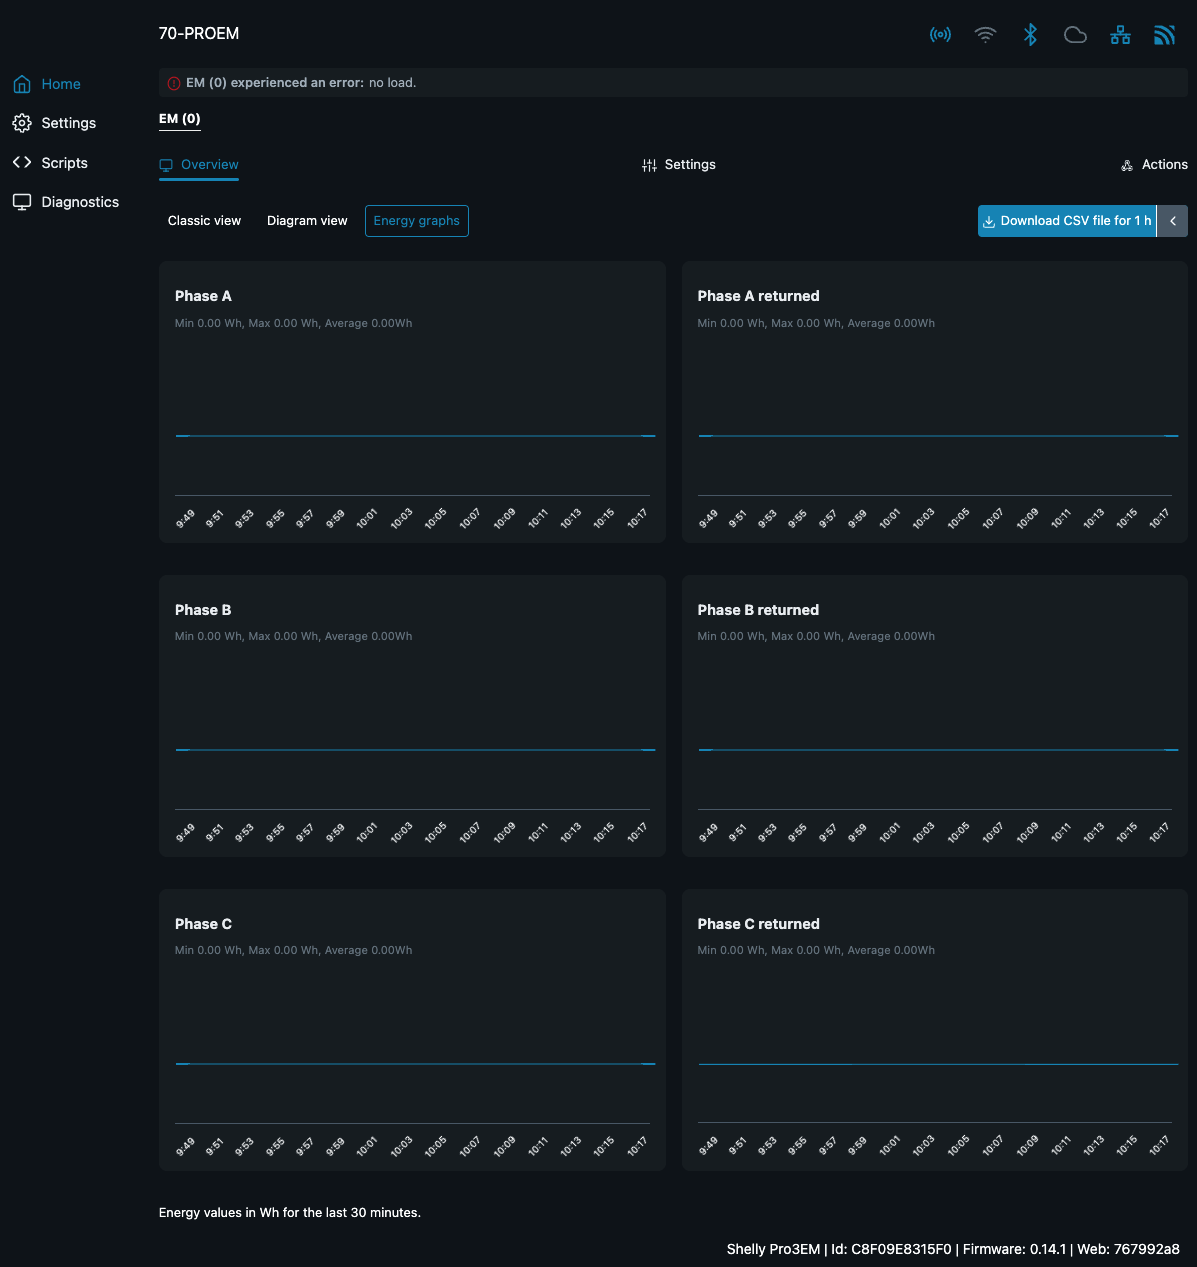Open the EM Settings tab
The height and width of the screenshot is (1267, 1197).
click(x=679, y=165)
